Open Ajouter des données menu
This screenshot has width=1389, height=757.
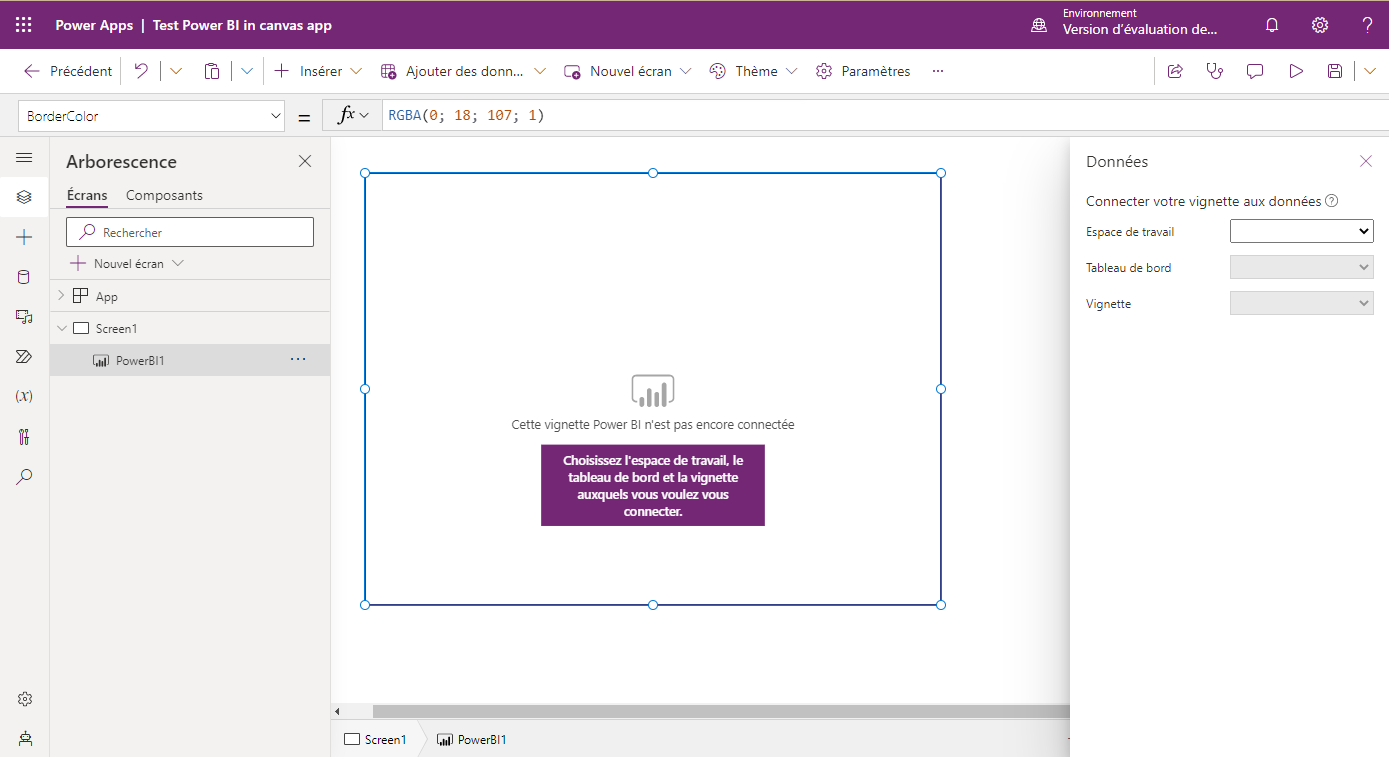(464, 71)
